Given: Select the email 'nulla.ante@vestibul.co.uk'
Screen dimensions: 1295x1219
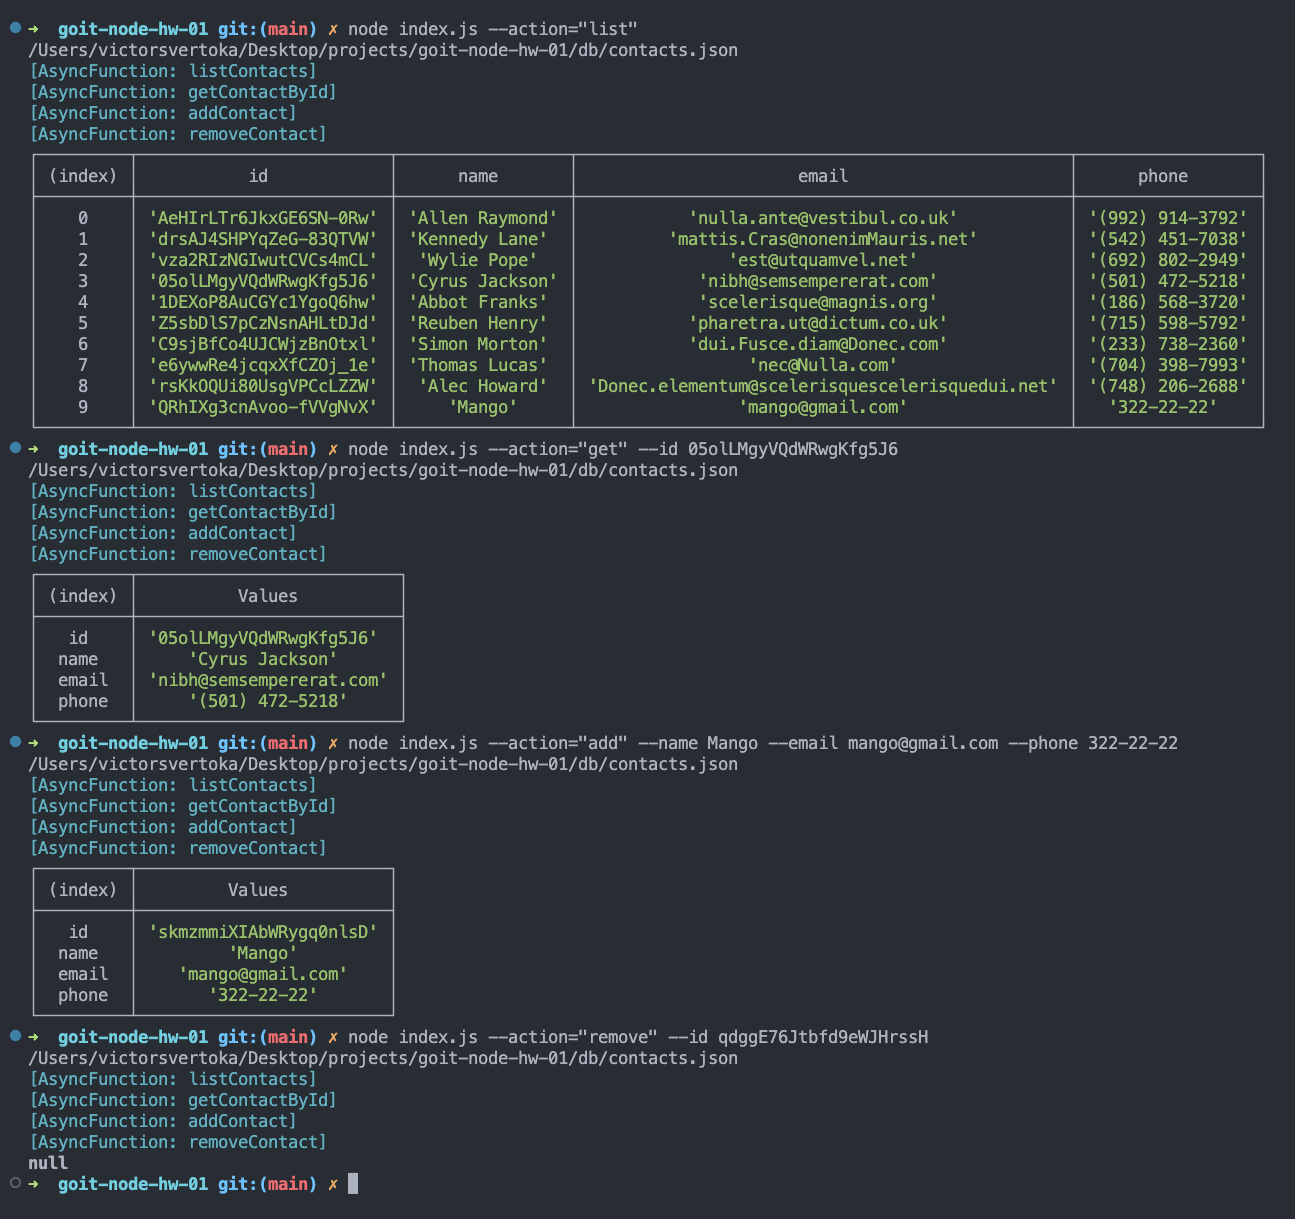Looking at the screenshot, I should (823, 218).
